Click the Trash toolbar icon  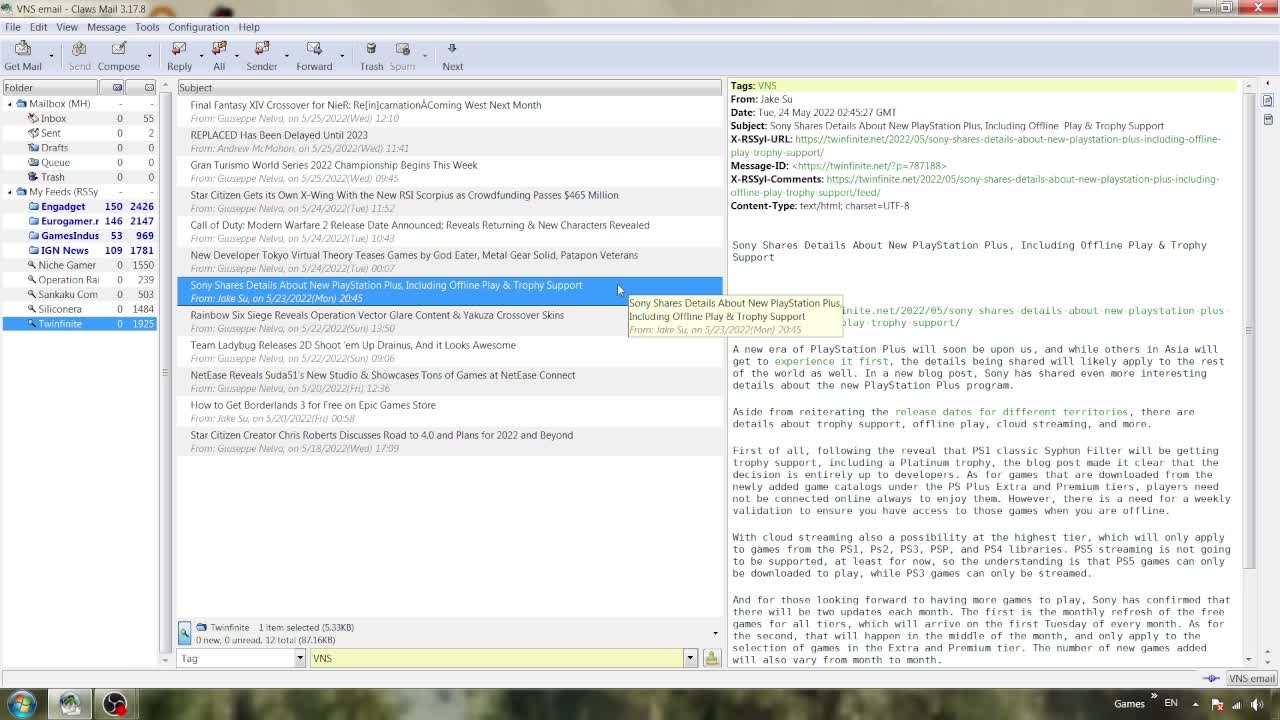[371, 49]
